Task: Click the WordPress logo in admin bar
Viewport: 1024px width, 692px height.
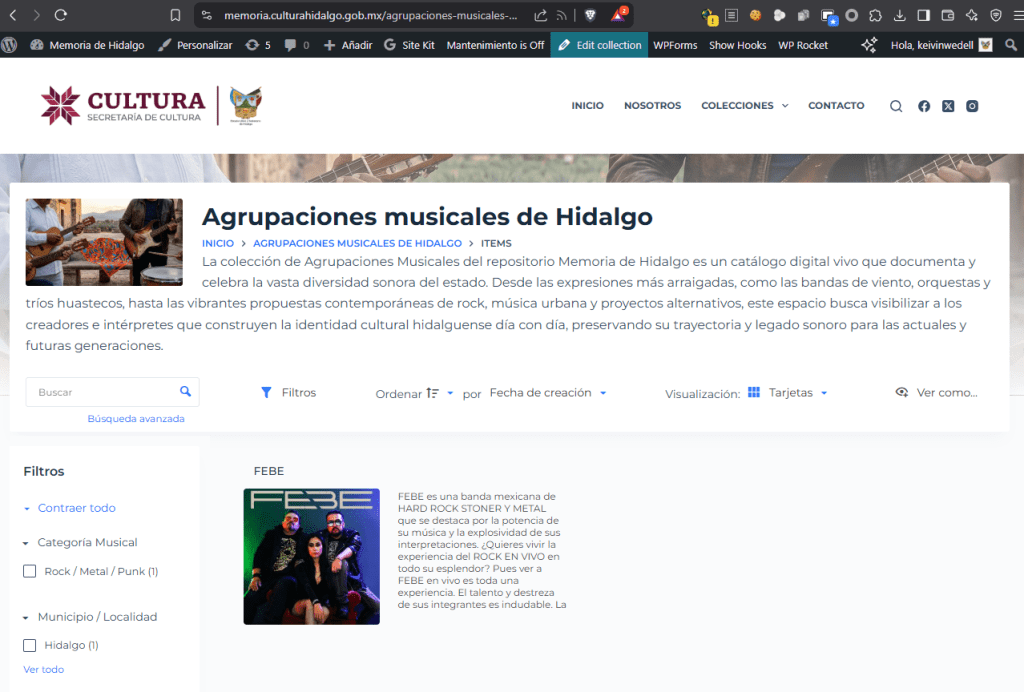Action: pos(10,45)
